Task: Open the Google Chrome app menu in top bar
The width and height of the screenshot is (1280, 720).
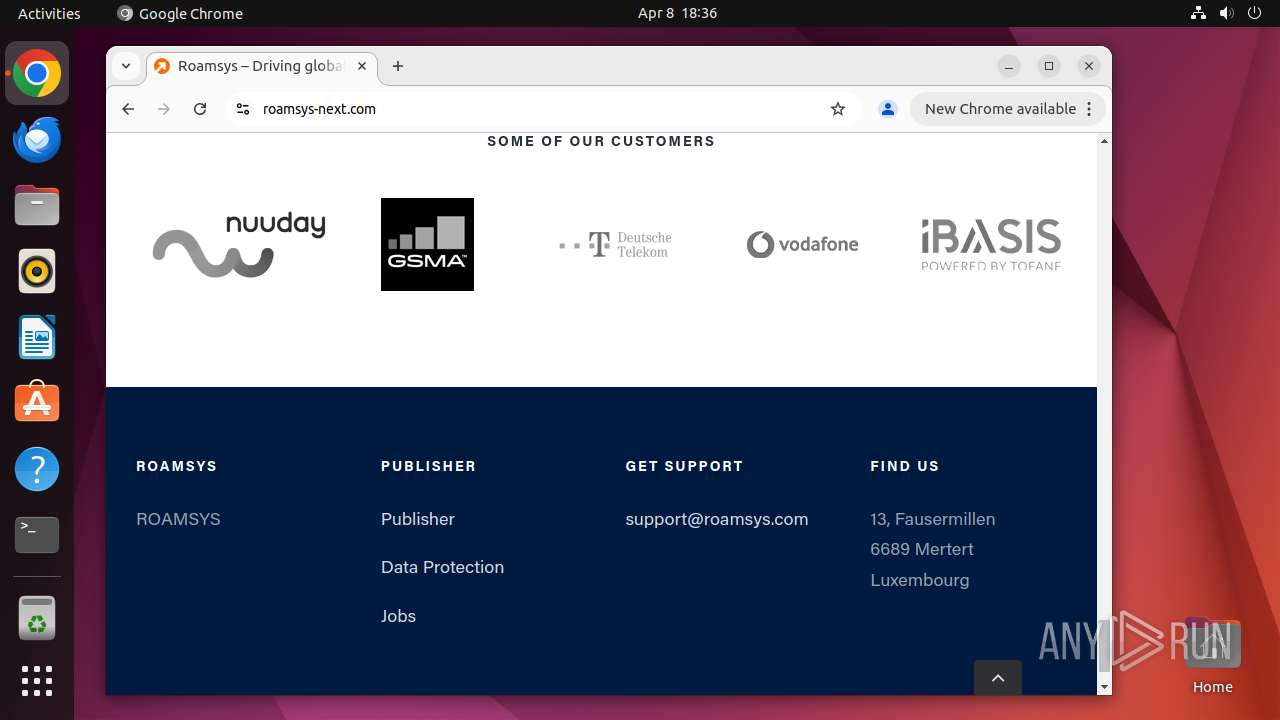Action: 180,13
